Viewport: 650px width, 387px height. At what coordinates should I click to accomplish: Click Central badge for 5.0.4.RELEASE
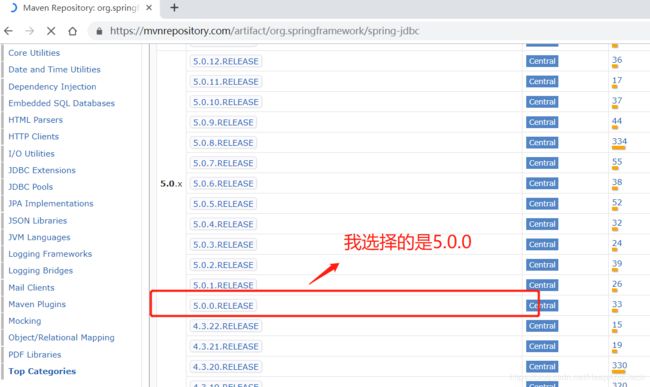click(x=542, y=224)
